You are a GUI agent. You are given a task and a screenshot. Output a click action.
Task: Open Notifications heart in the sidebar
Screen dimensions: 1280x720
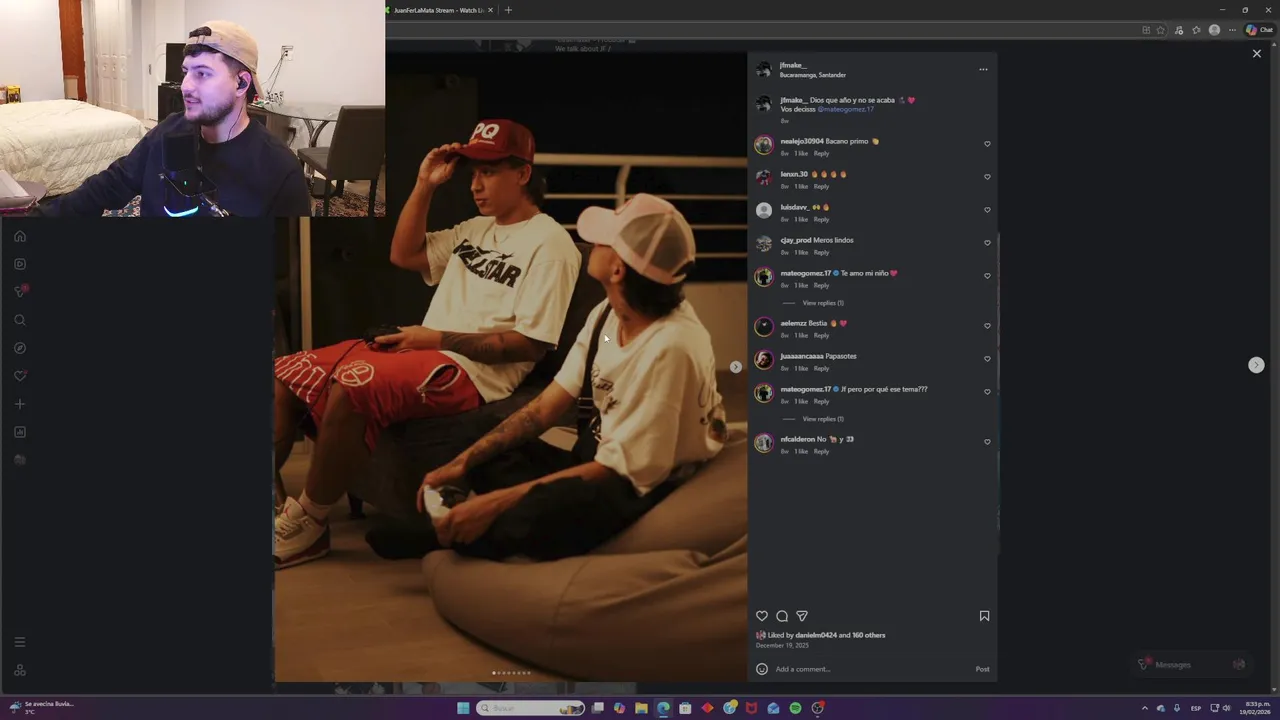point(20,376)
